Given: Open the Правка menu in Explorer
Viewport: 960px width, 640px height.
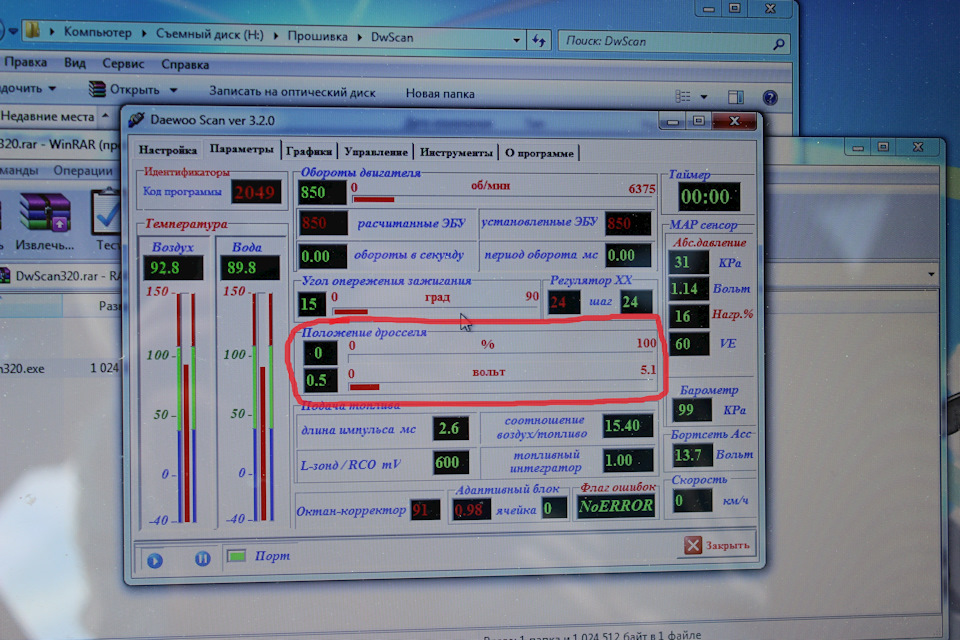Looking at the screenshot, I should click(x=25, y=62).
